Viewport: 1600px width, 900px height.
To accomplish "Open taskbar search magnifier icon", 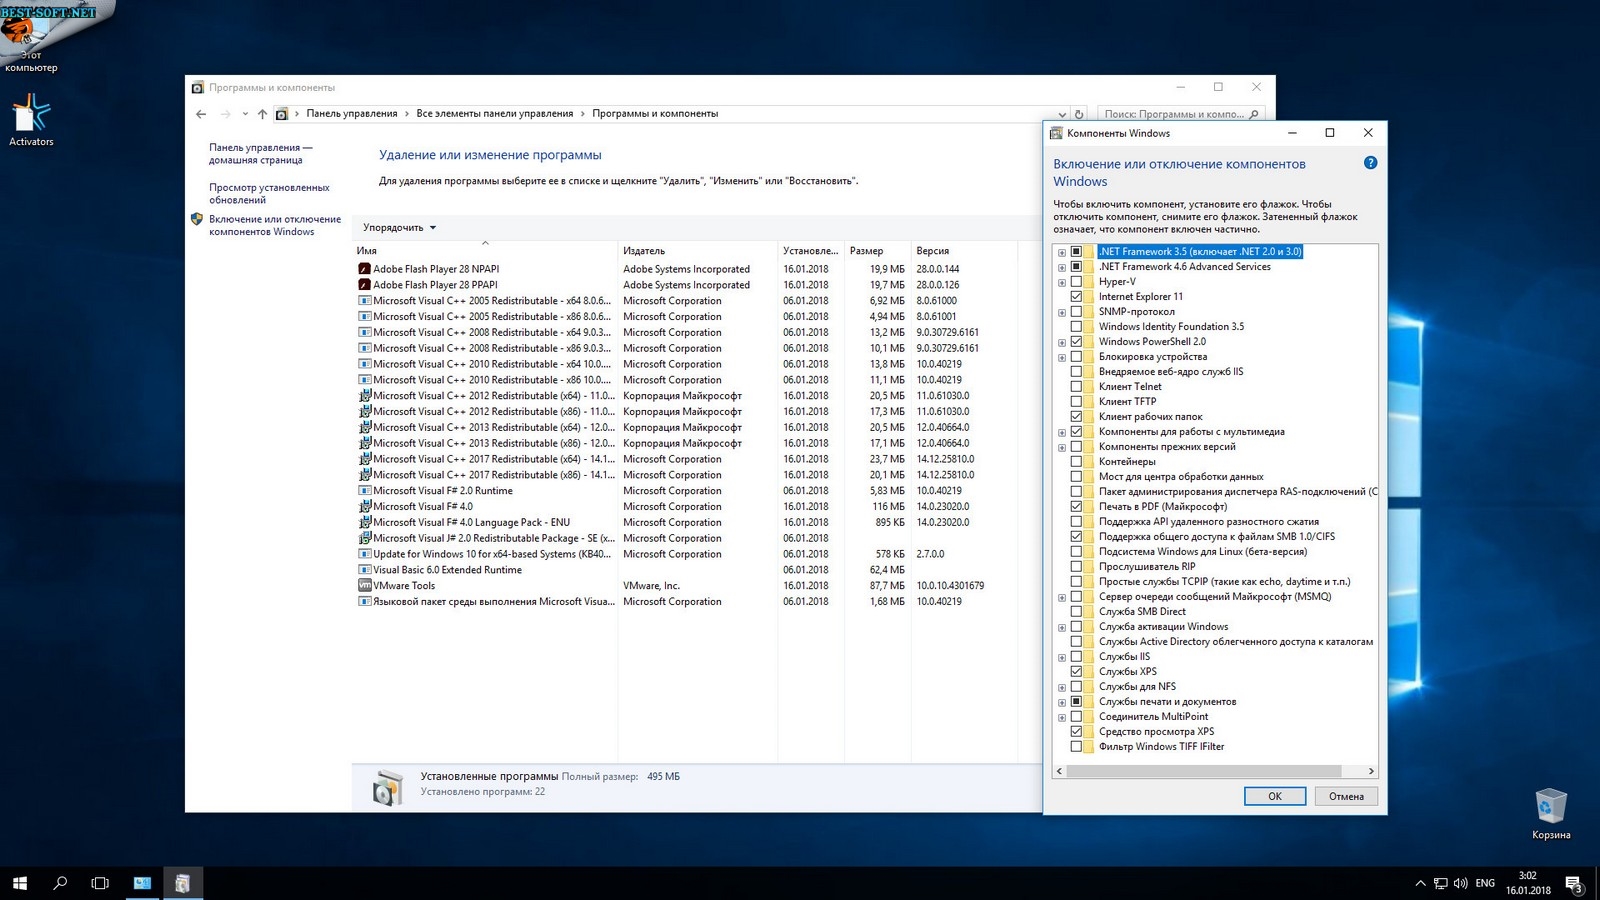I will (x=60, y=883).
